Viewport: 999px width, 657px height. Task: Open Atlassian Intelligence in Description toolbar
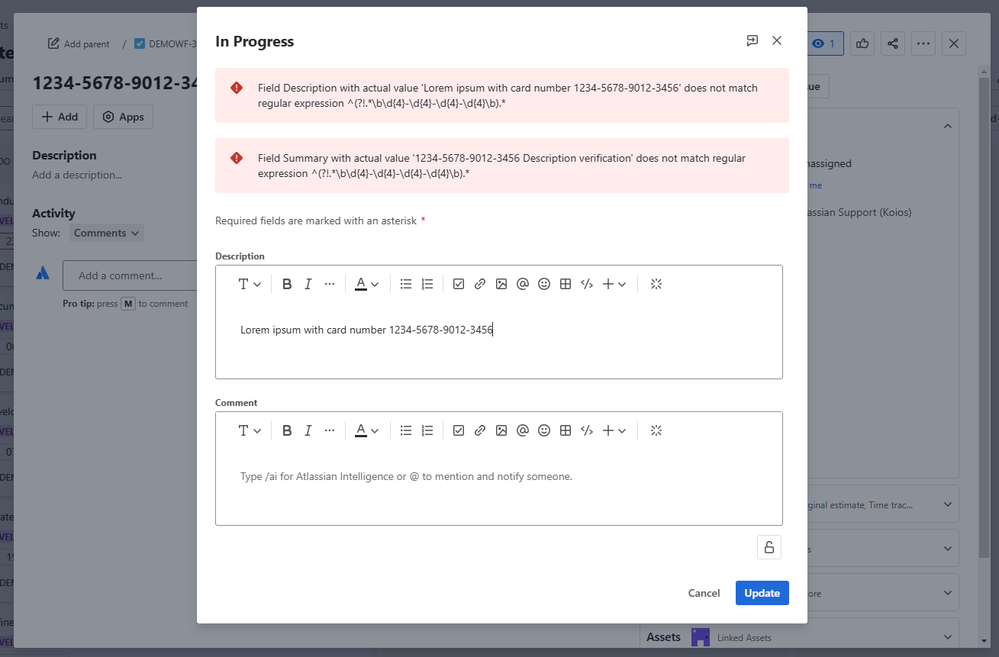tap(656, 284)
